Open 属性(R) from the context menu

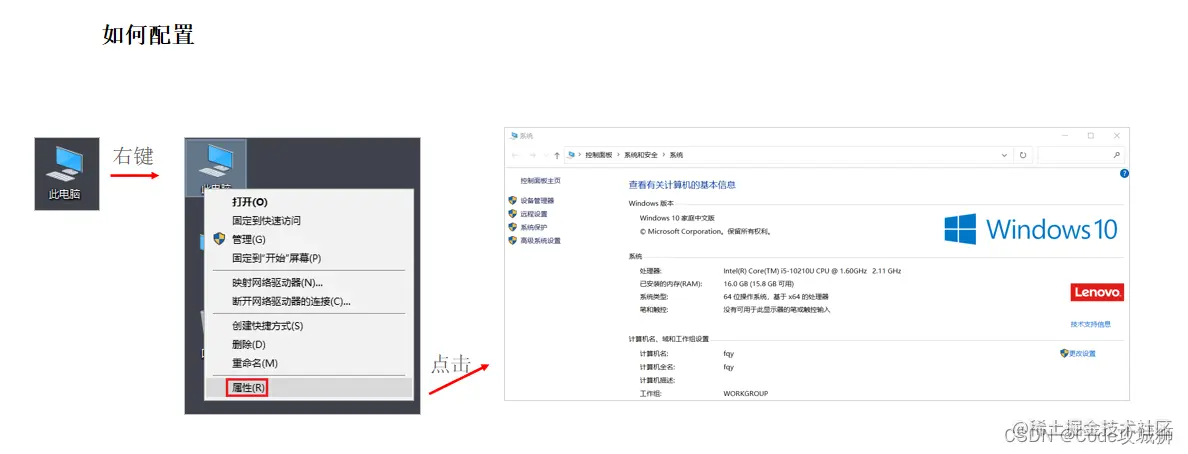248,388
